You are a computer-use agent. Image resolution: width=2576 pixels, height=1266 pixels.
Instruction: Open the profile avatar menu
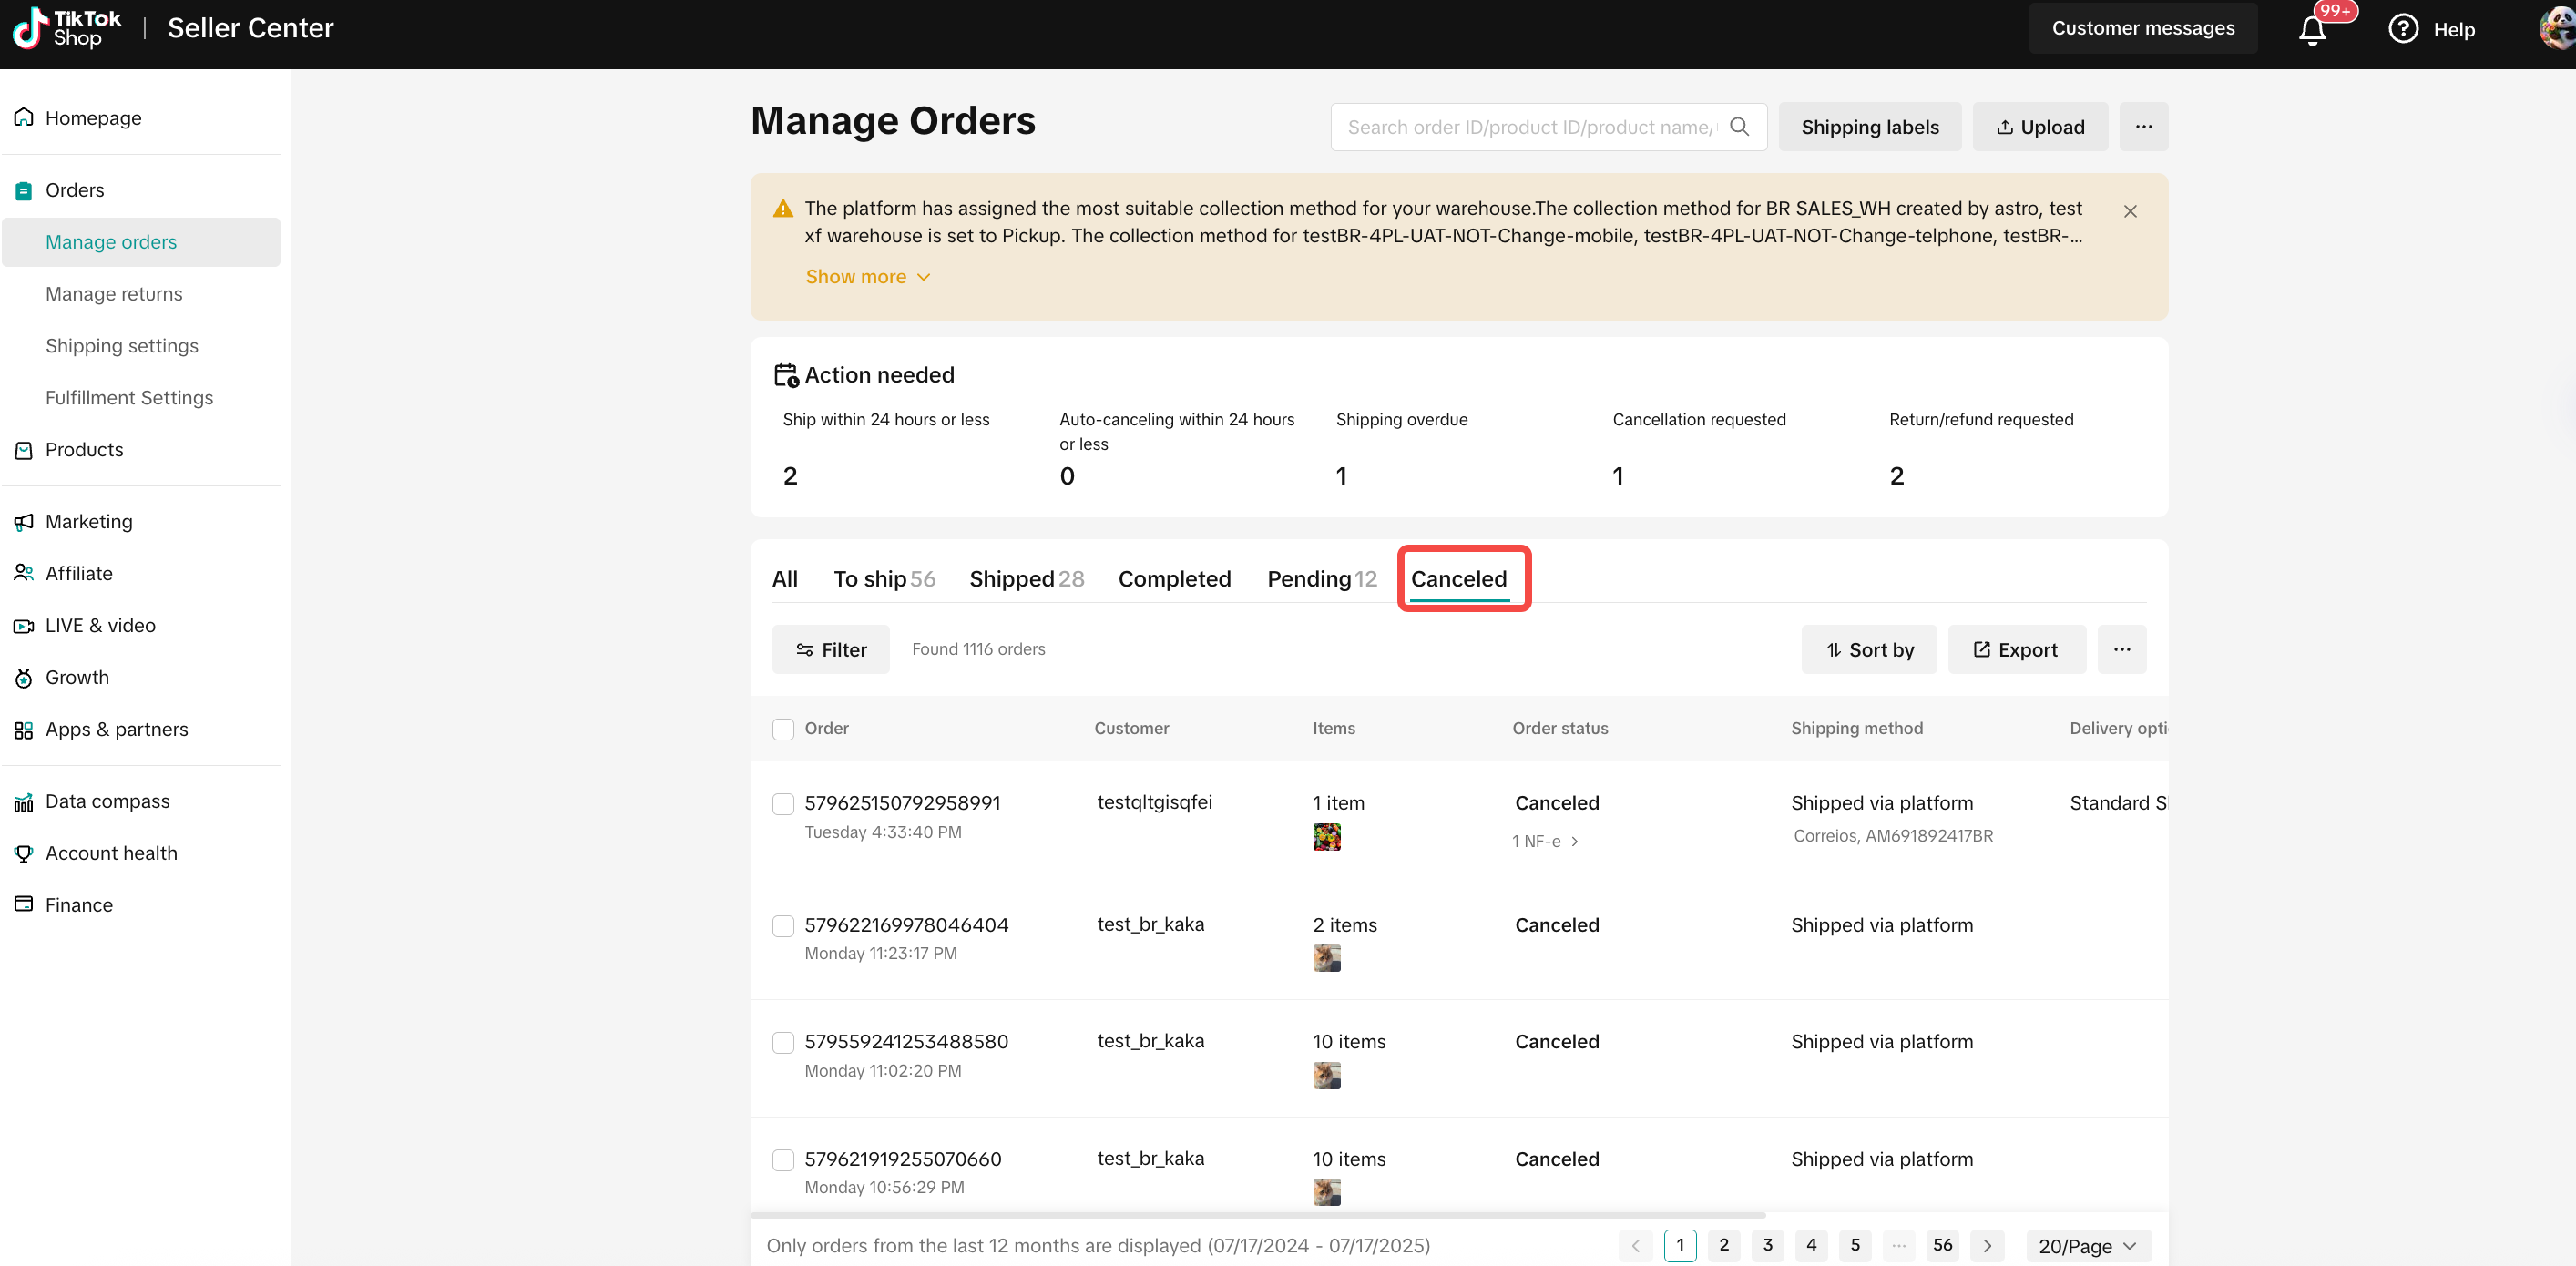click(2558, 29)
